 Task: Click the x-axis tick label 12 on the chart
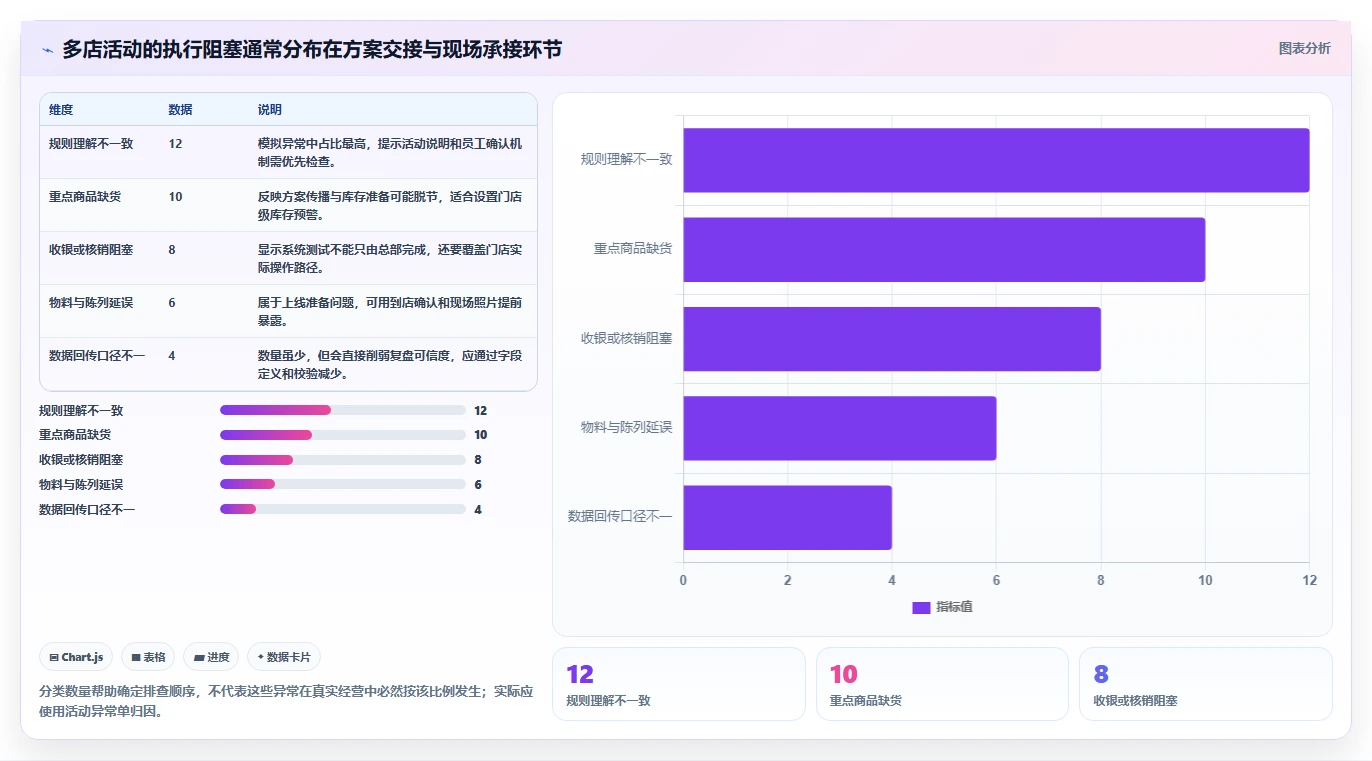click(1309, 581)
